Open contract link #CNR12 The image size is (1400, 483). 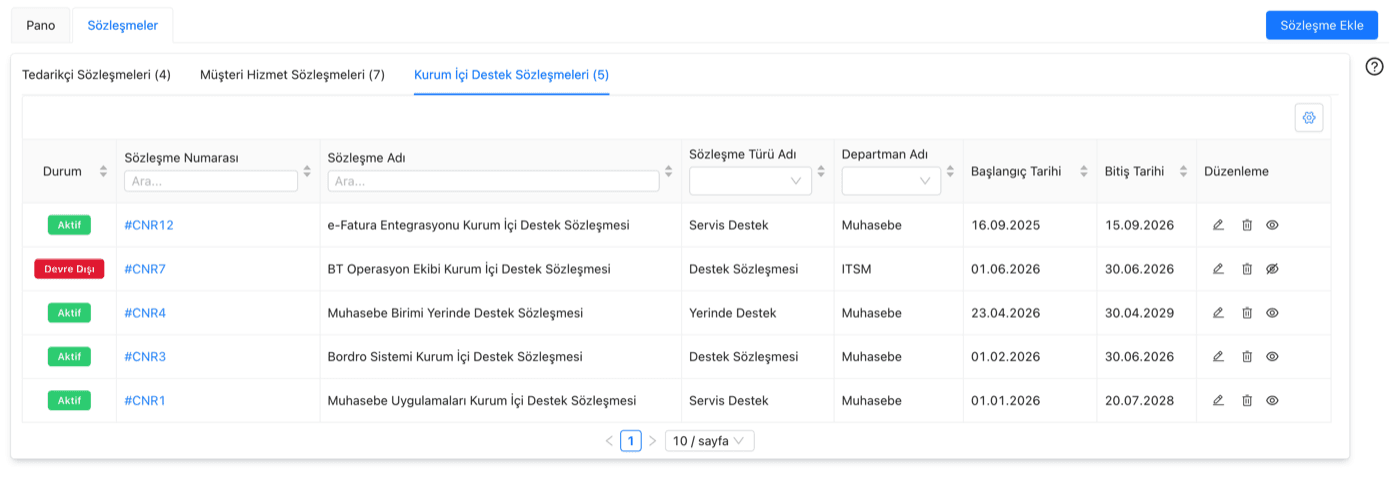pyautogui.click(x=149, y=225)
